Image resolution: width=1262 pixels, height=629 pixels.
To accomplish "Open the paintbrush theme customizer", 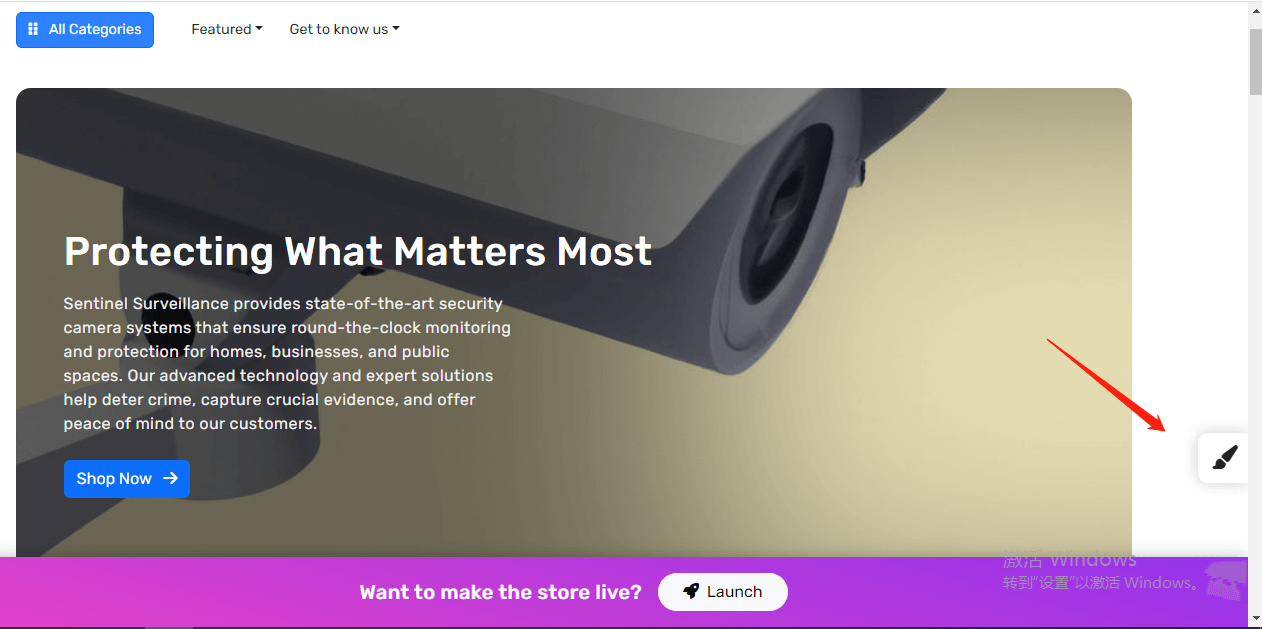I will 1224,458.
